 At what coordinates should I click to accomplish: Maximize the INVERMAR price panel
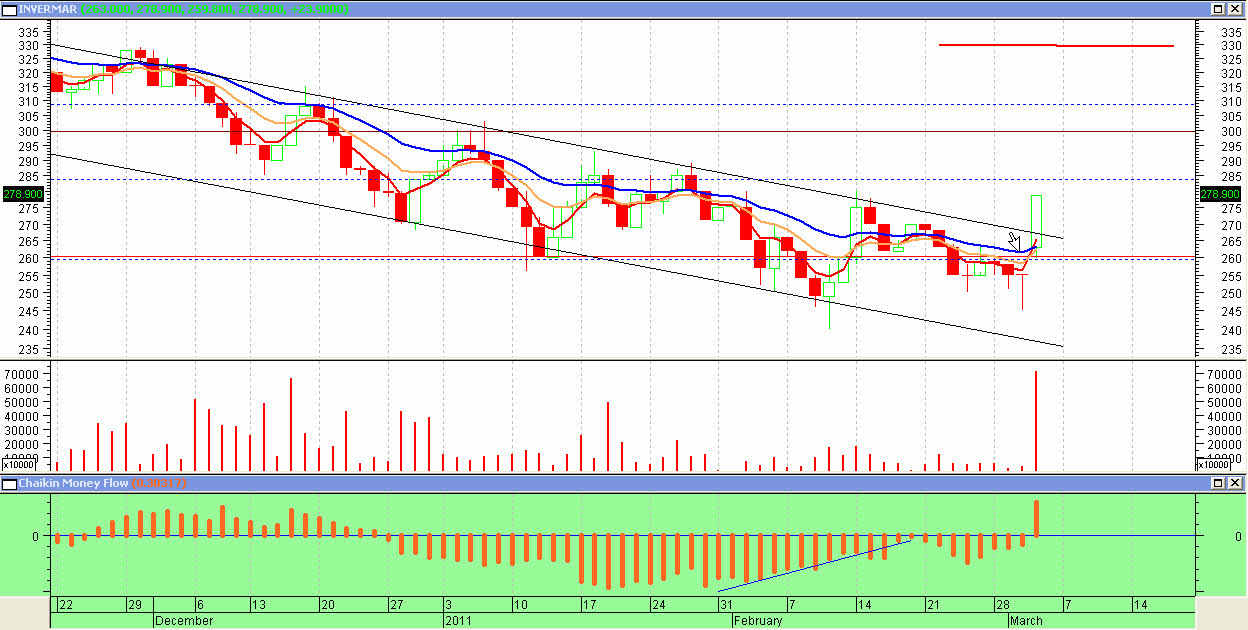(1219, 9)
